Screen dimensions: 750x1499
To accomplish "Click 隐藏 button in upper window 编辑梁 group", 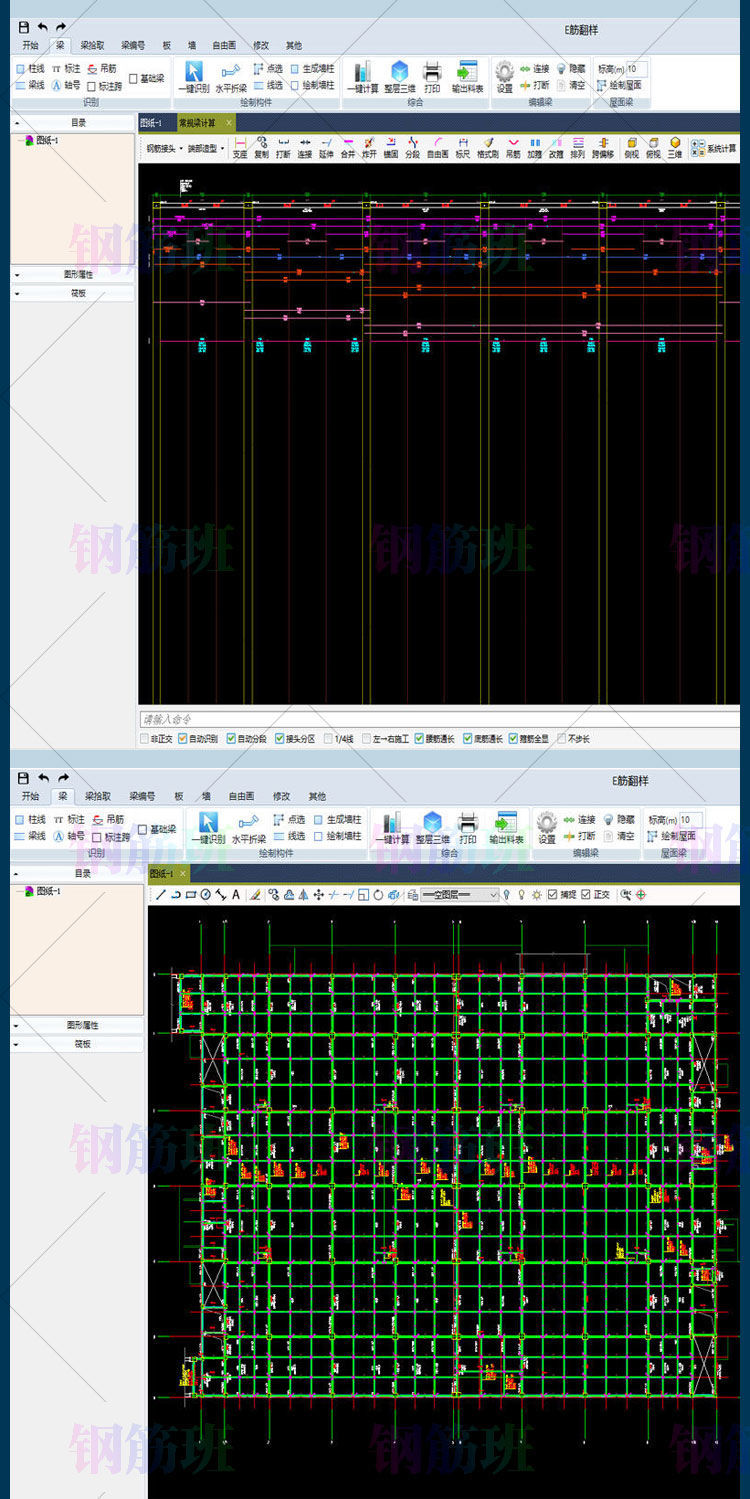I will [x=570, y=69].
